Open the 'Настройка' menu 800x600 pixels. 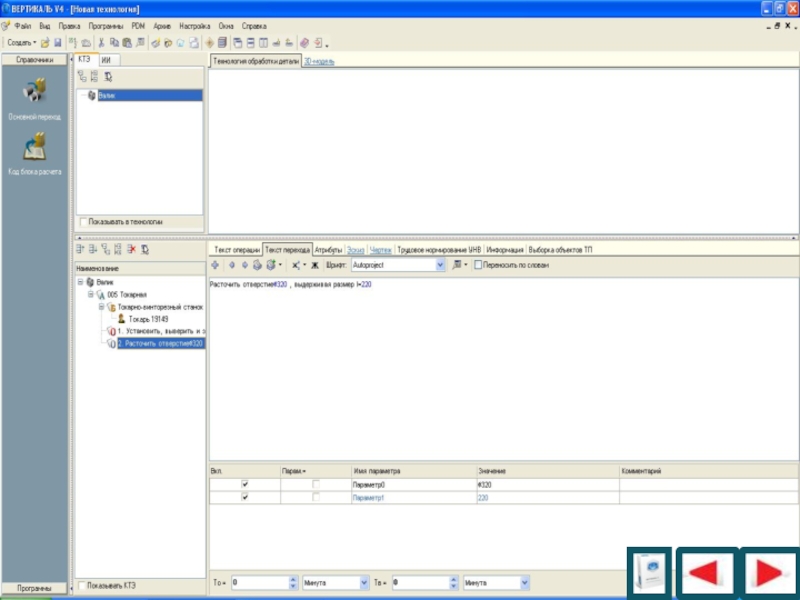(194, 24)
